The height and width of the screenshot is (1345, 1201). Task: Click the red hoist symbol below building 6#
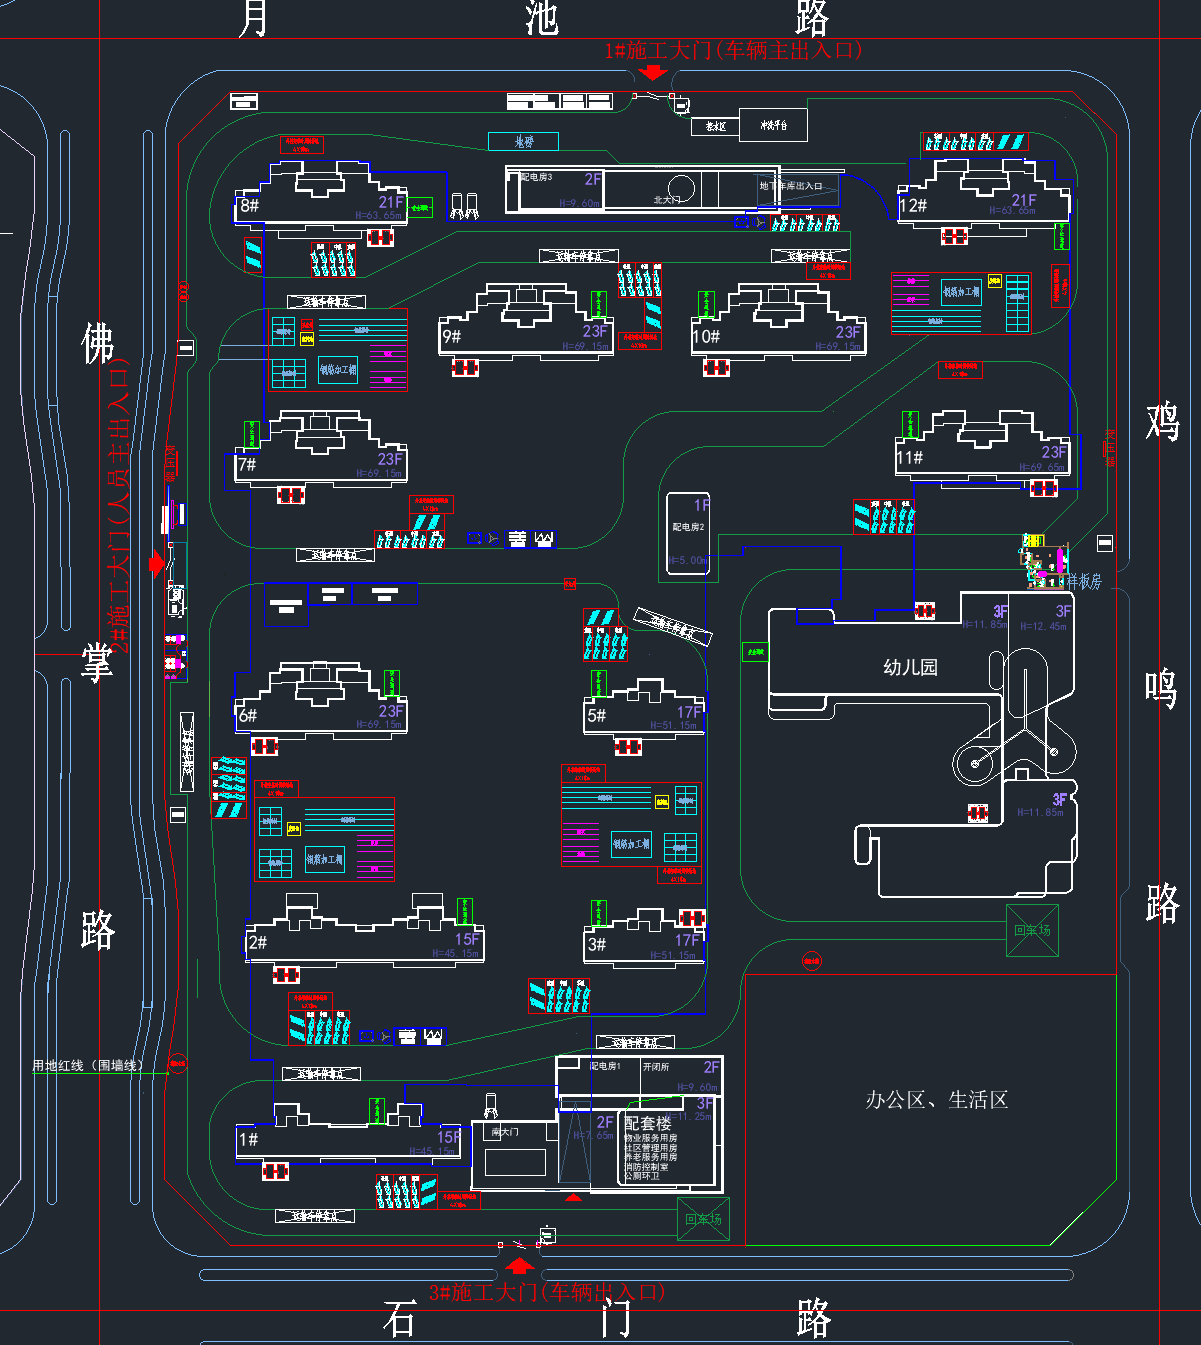264,746
